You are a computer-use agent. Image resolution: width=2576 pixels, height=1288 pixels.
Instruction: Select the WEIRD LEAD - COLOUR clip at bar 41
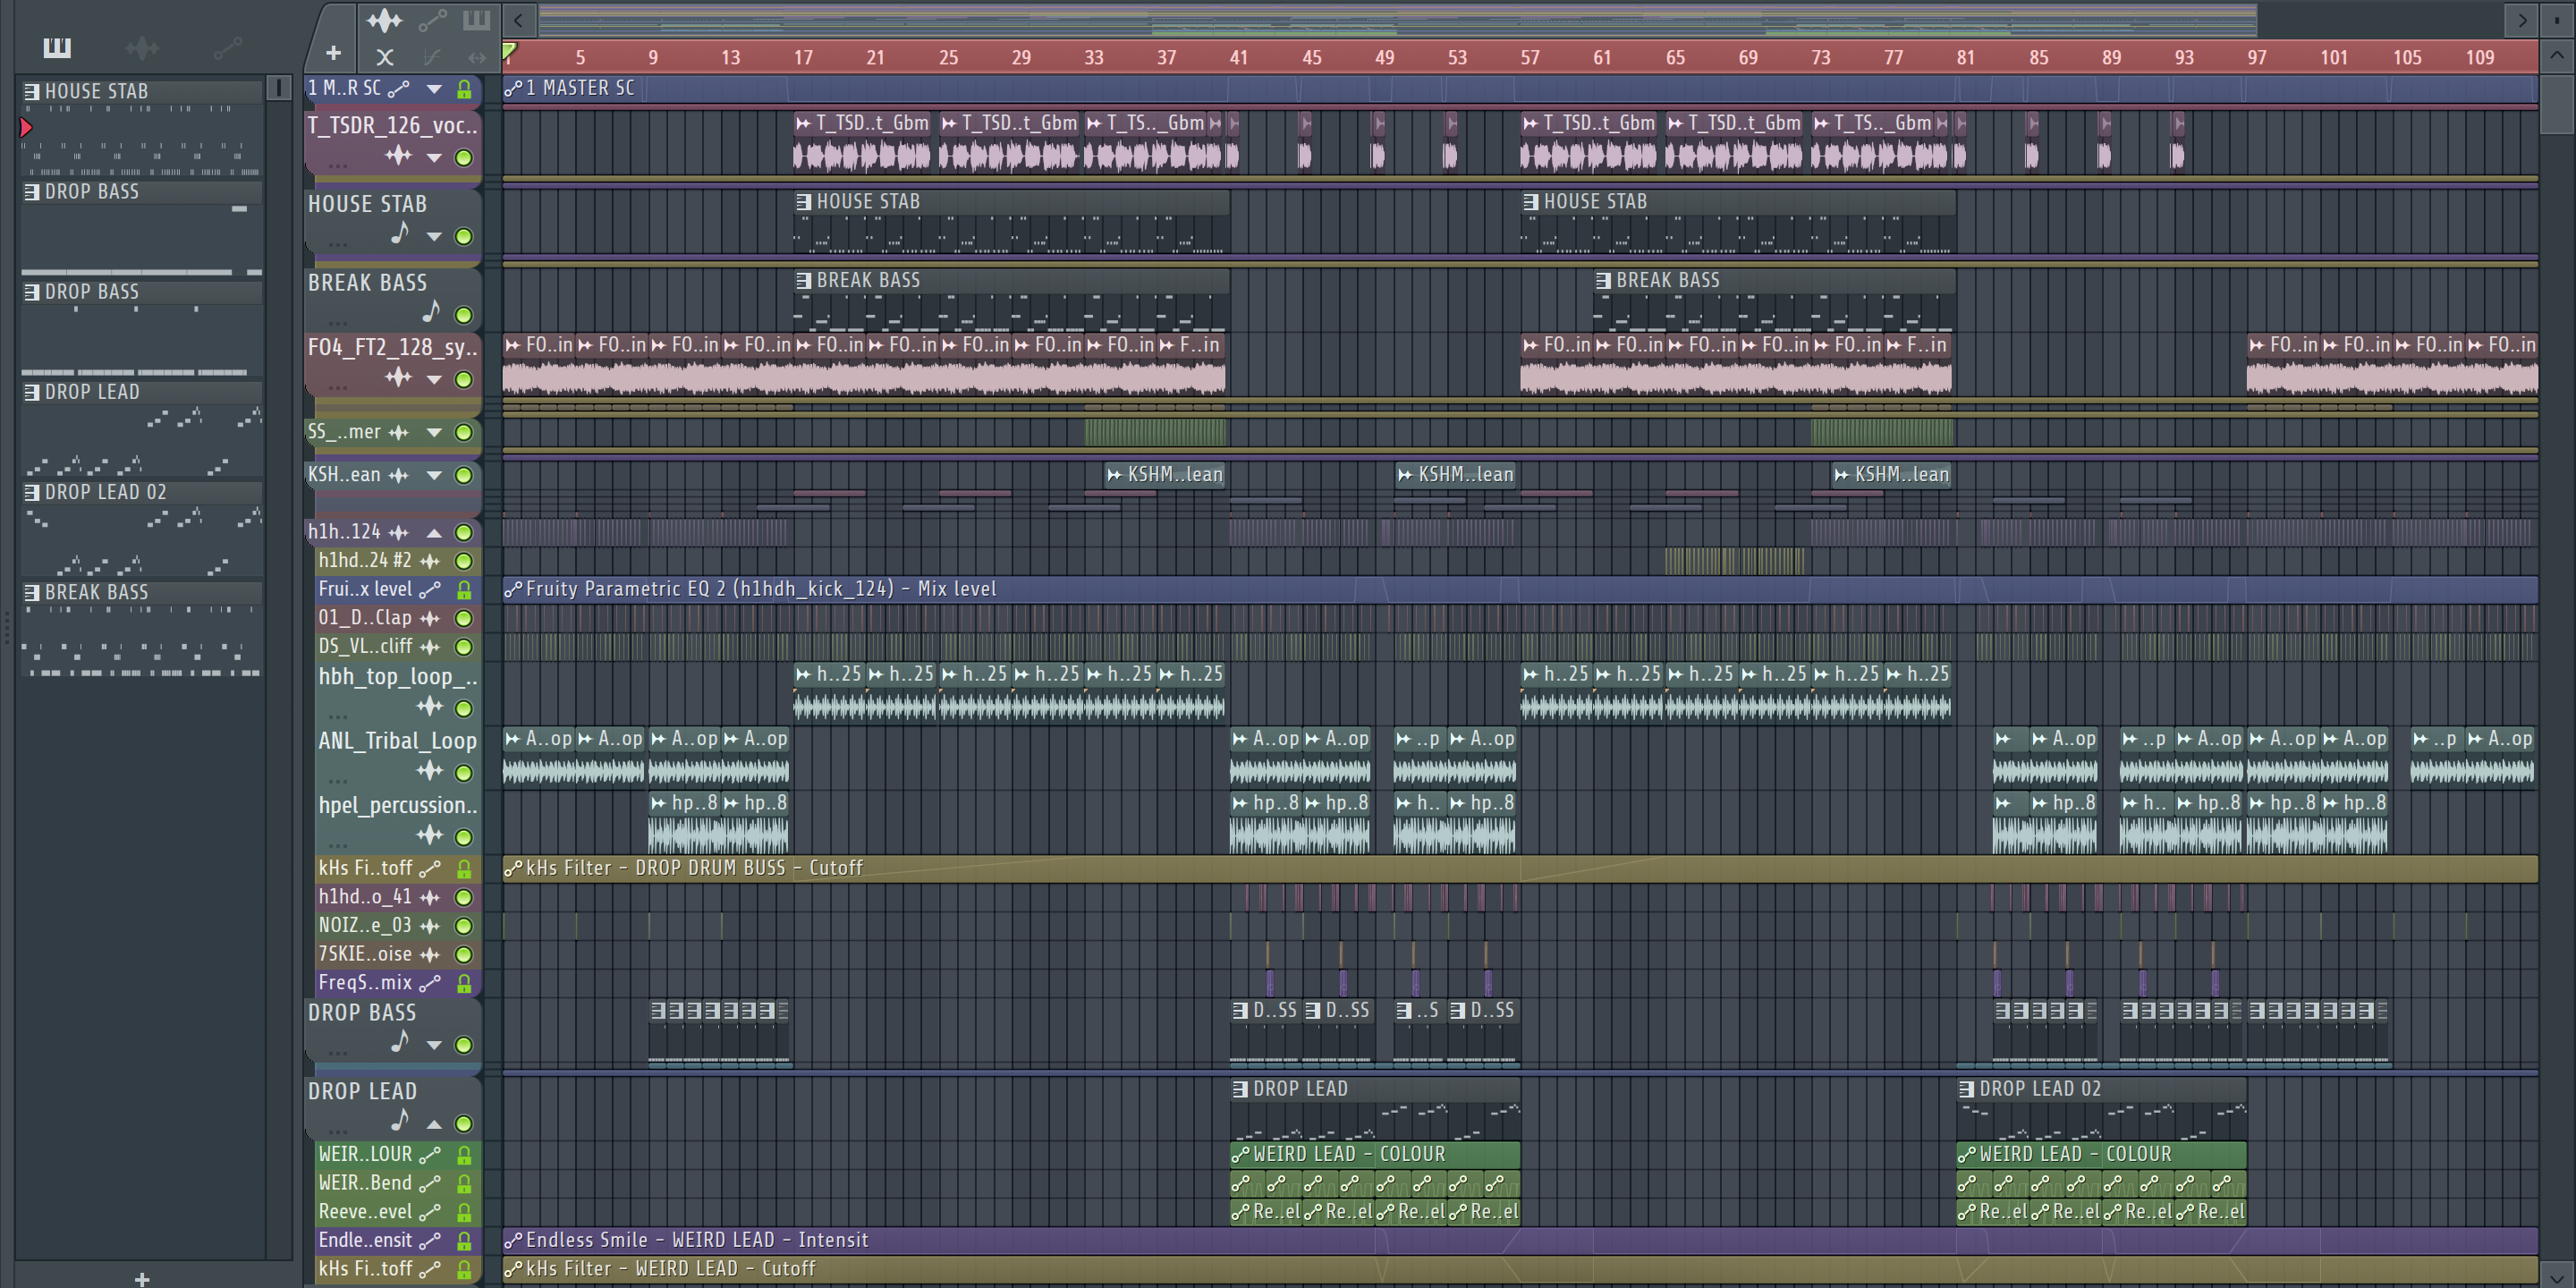pos(1375,1155)
